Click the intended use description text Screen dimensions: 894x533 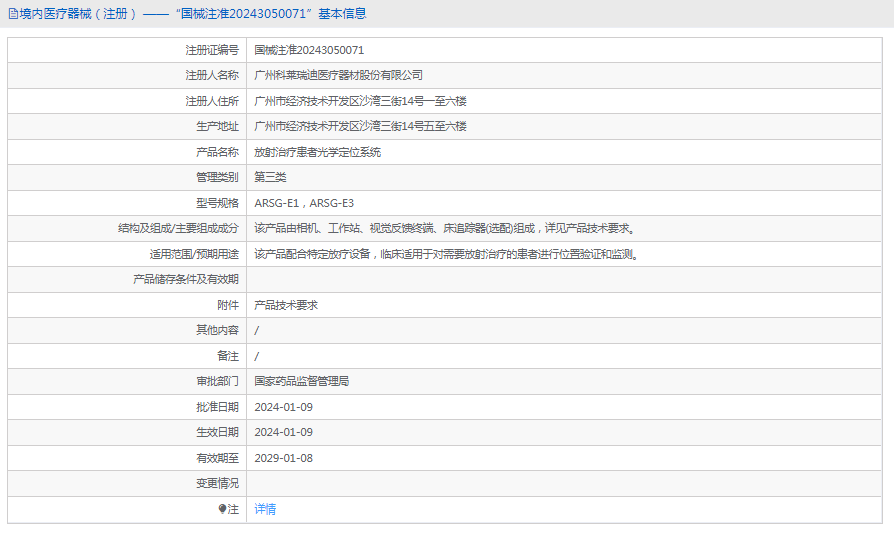447,254
